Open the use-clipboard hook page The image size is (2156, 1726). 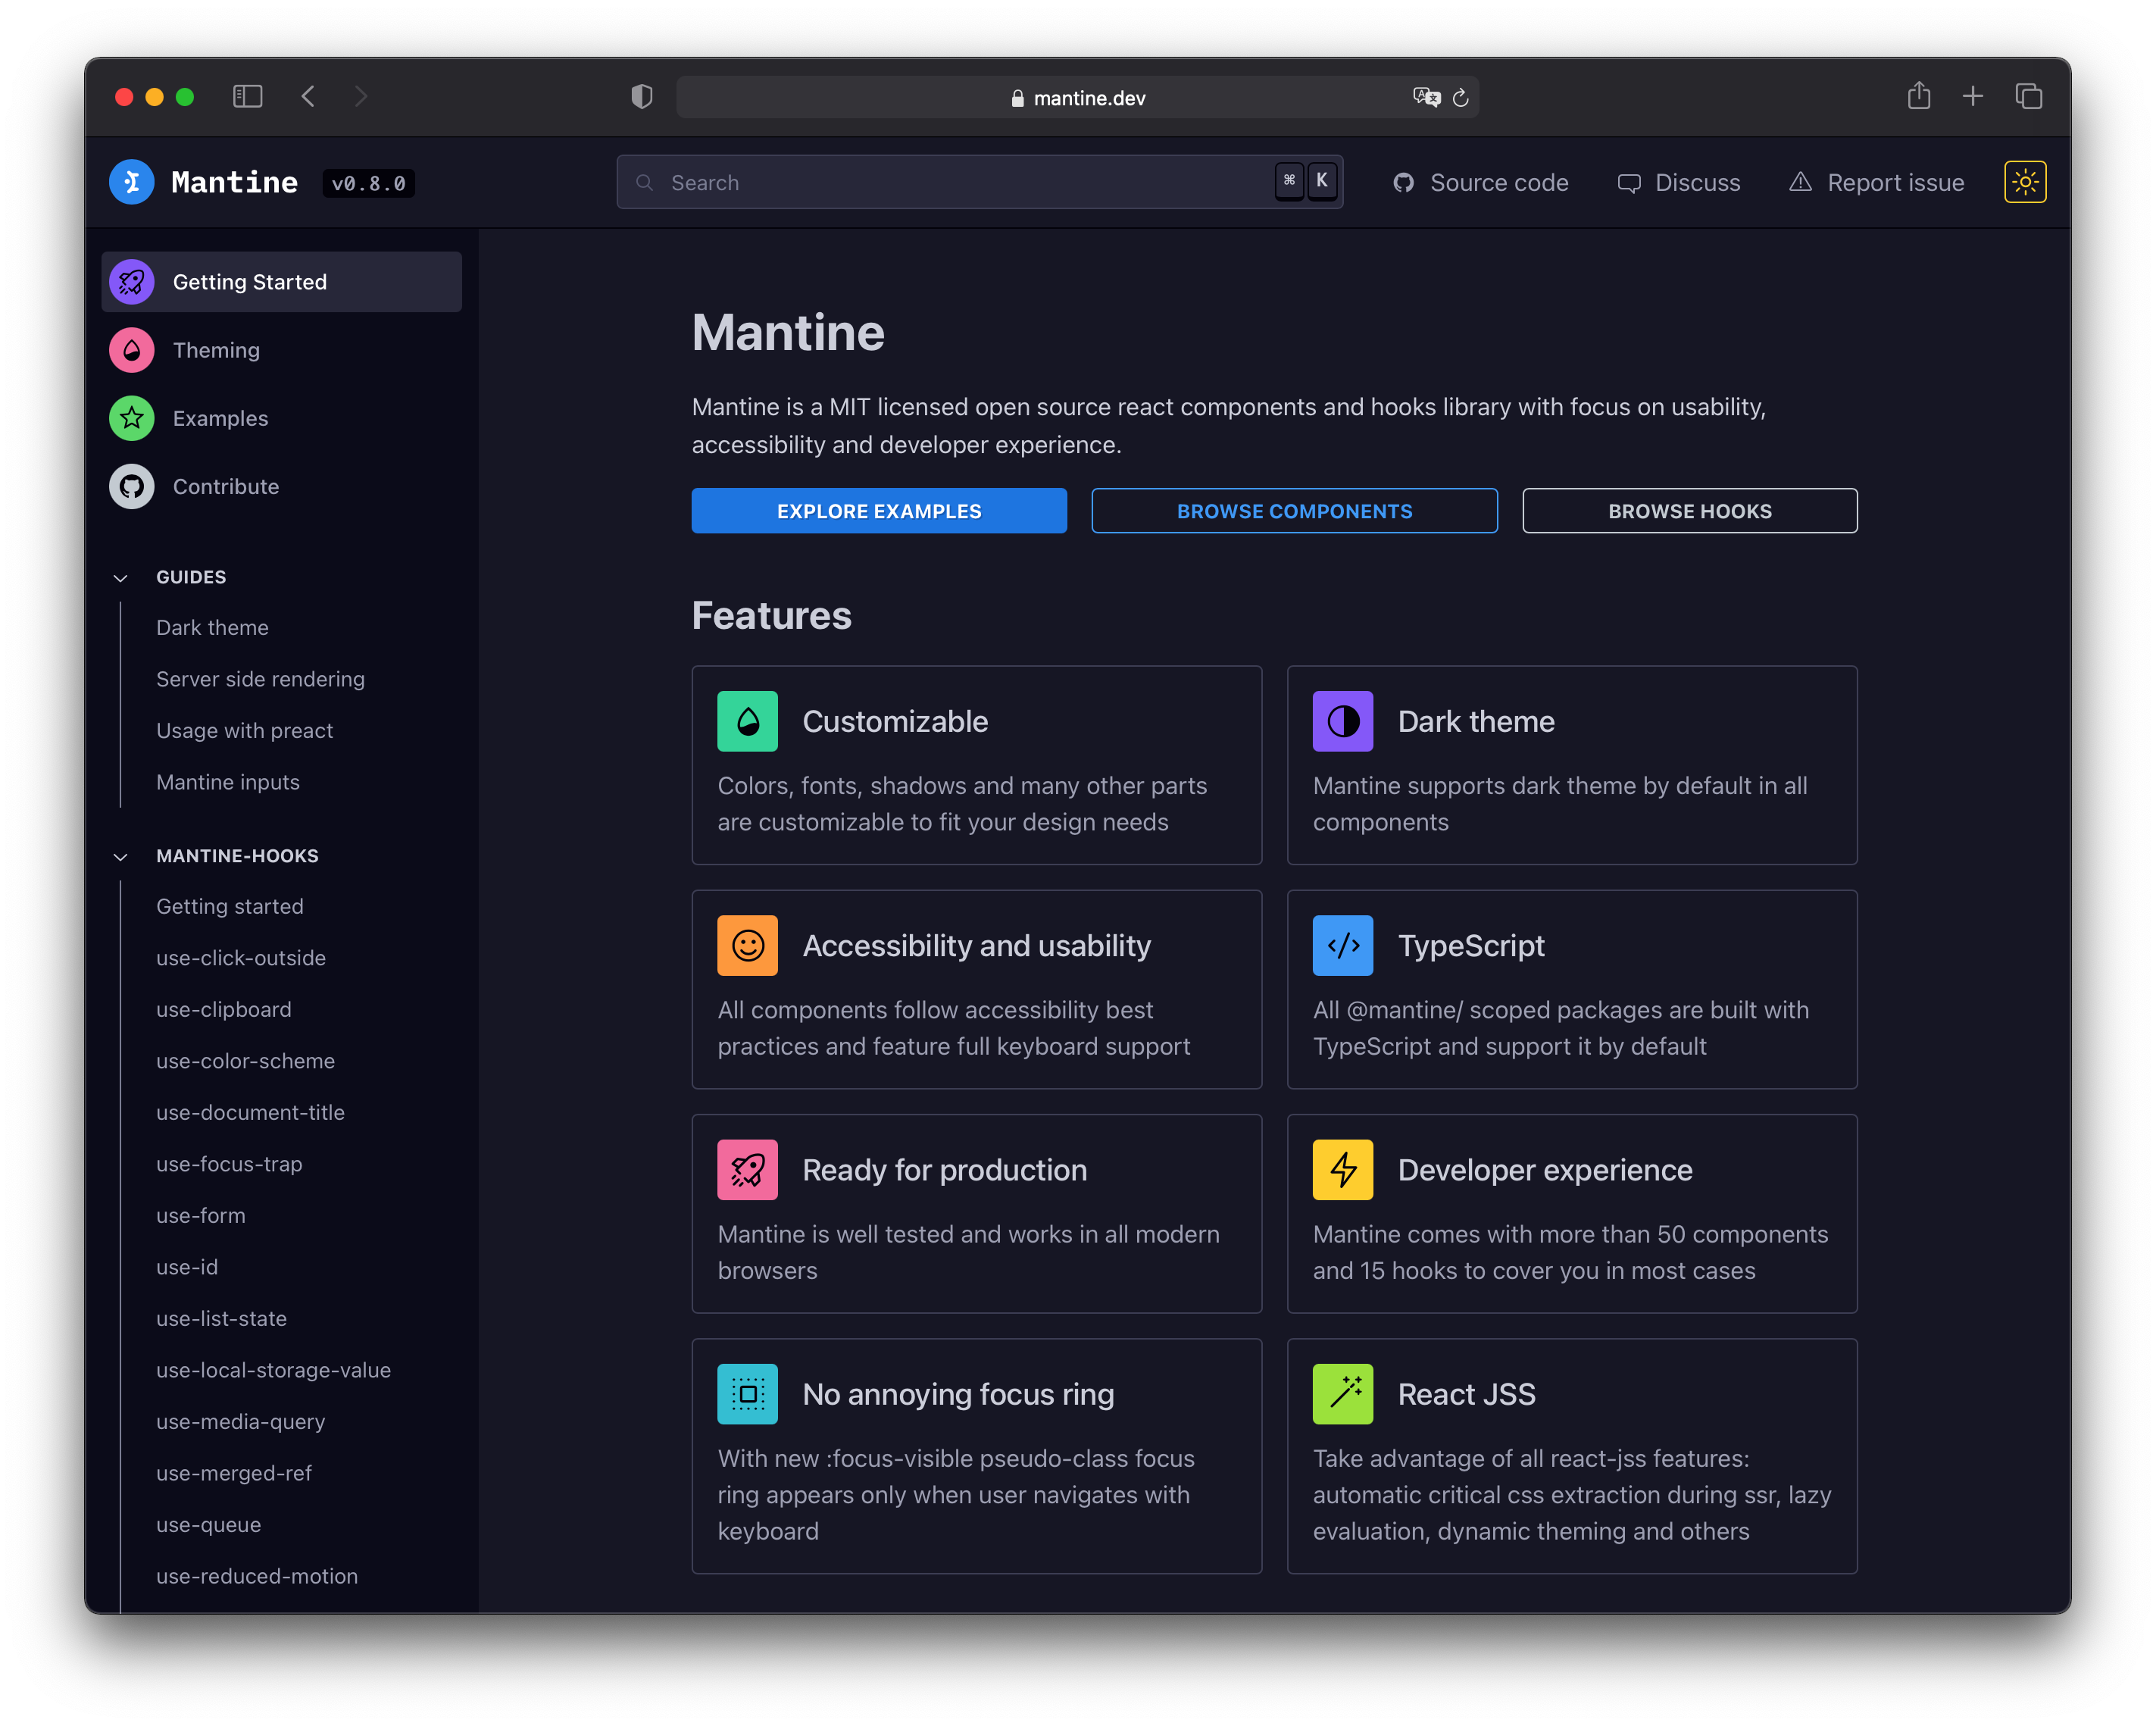pyautogui.click(x=224, y=1009)
